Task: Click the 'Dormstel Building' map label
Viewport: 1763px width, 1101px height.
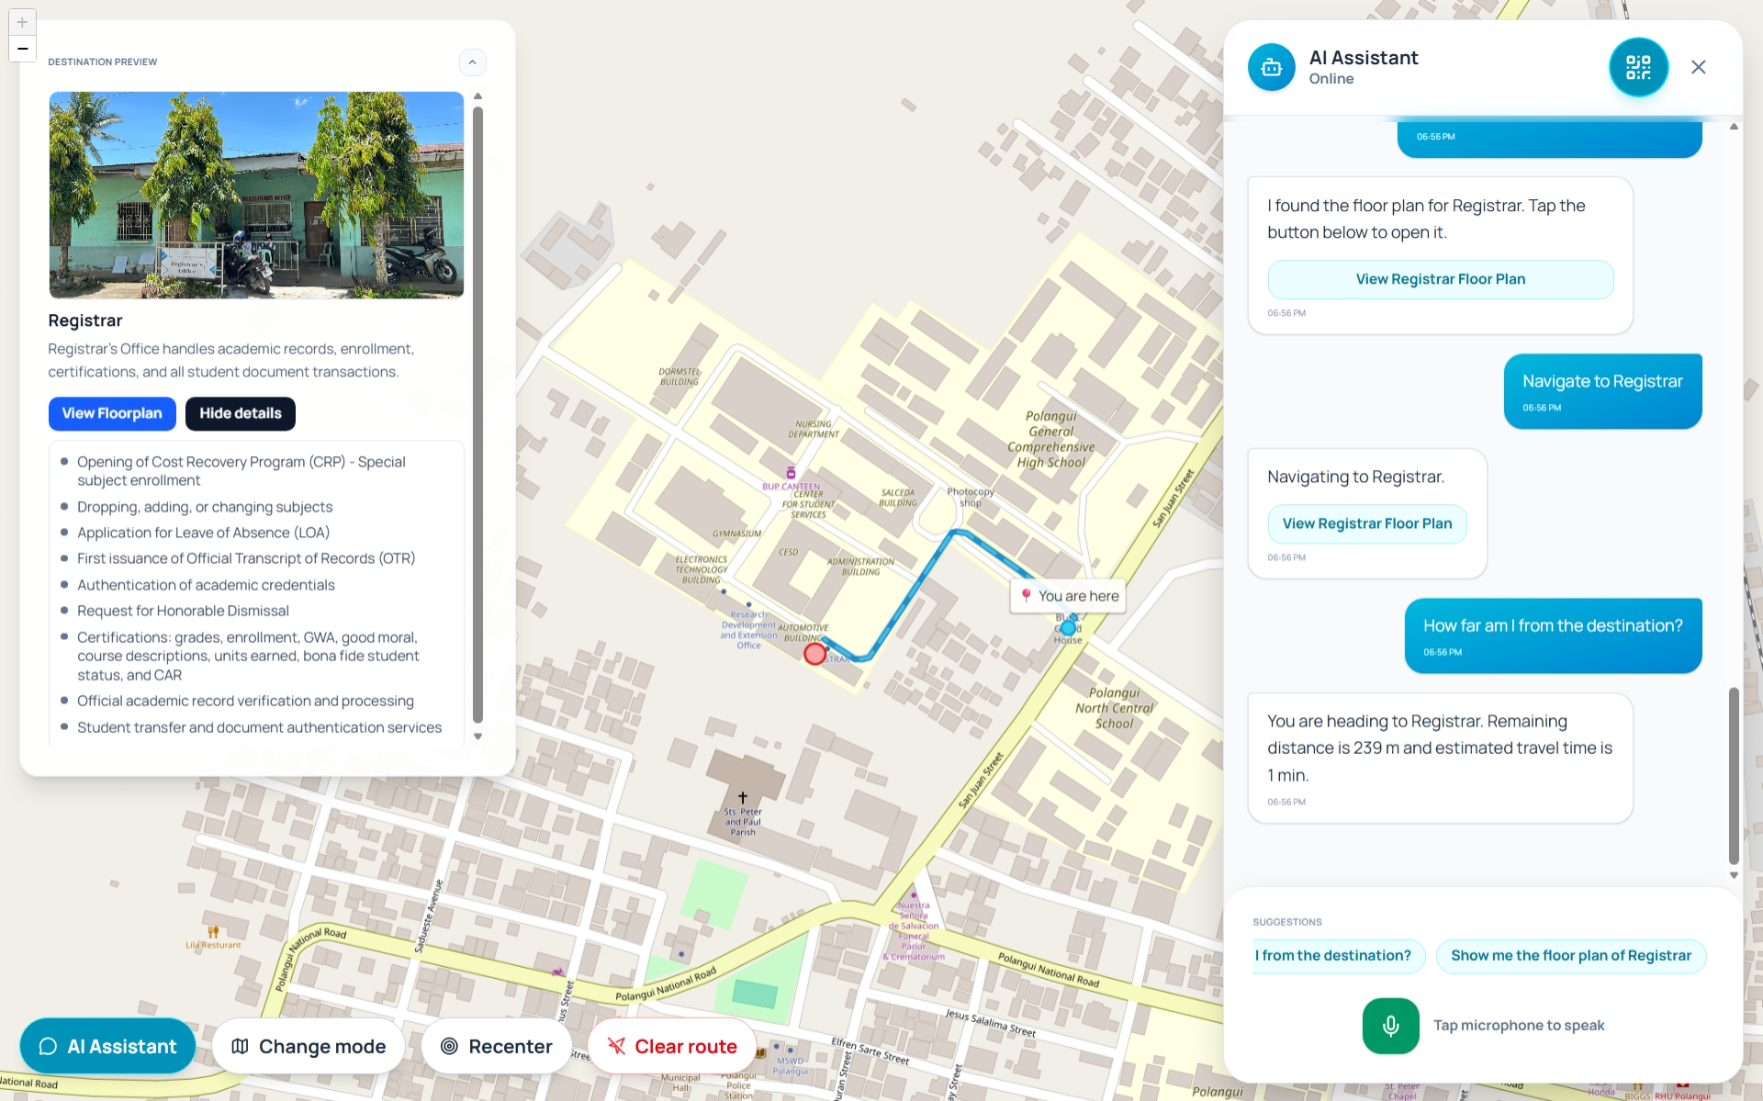Action: tap(679, 377)
